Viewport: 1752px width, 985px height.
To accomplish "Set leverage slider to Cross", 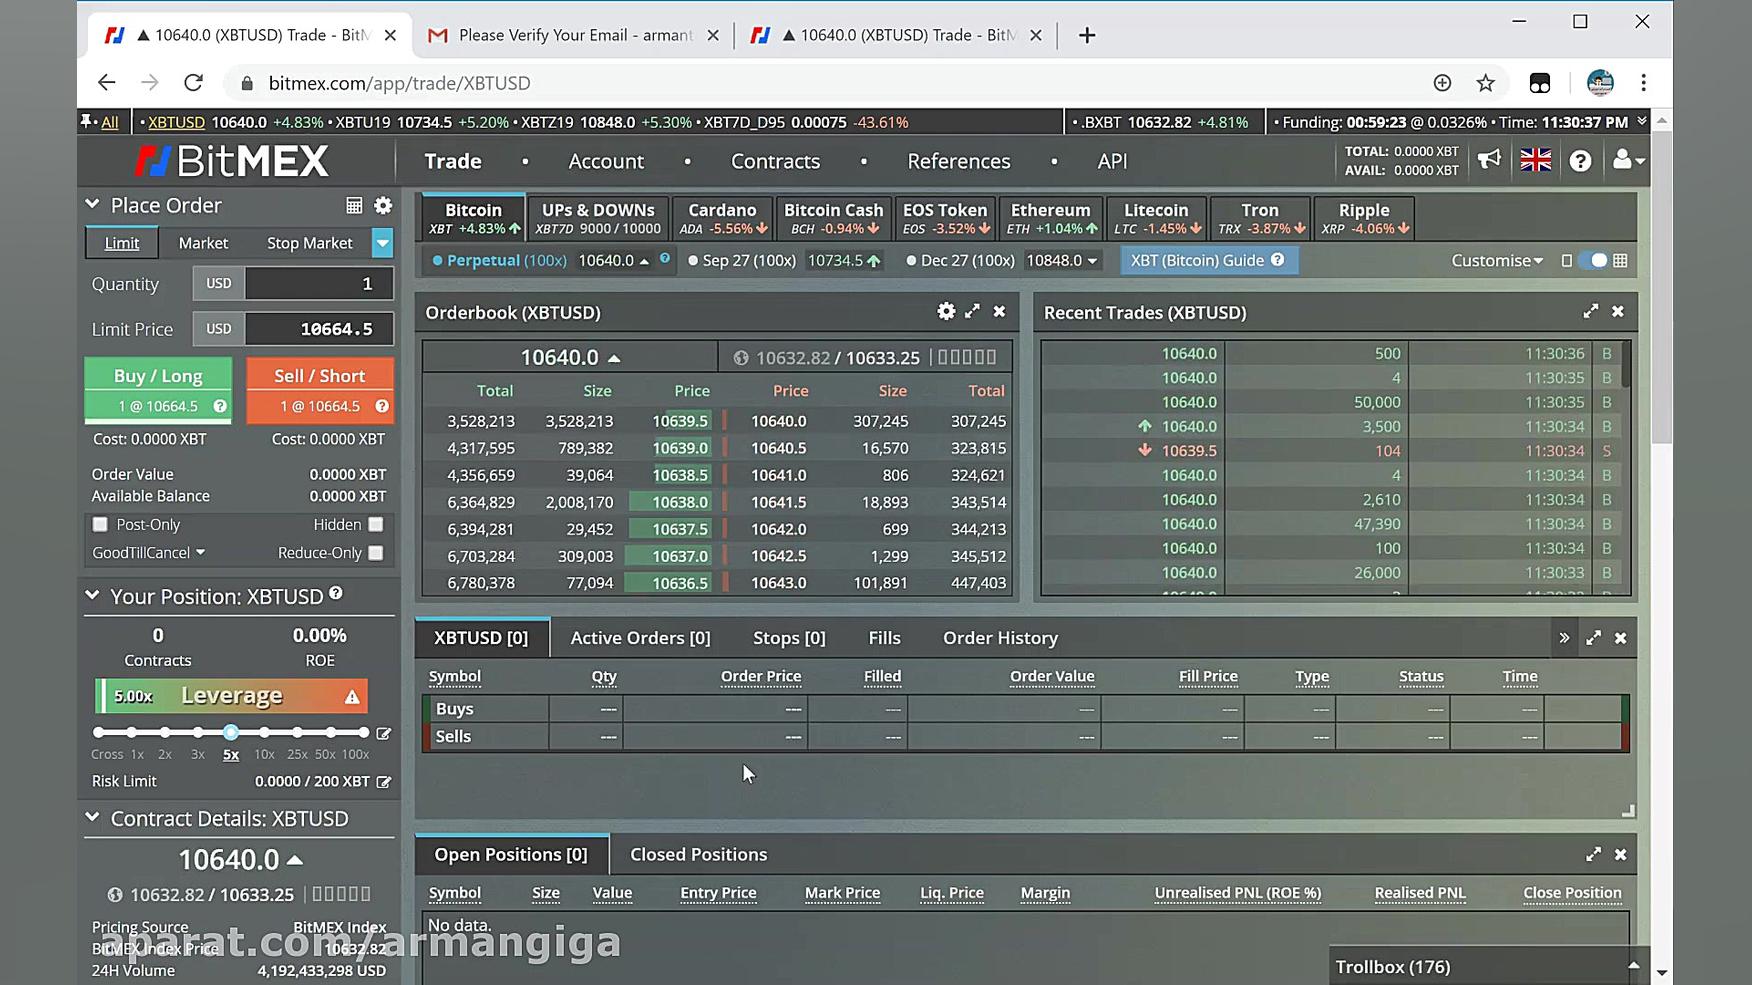I will click(x=99, y=733).
